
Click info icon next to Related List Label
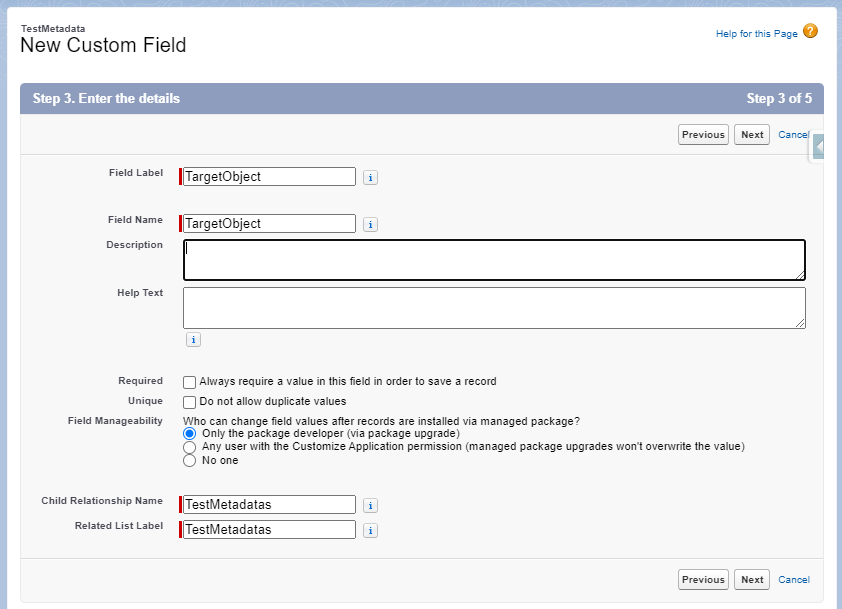tap(370, 531)
